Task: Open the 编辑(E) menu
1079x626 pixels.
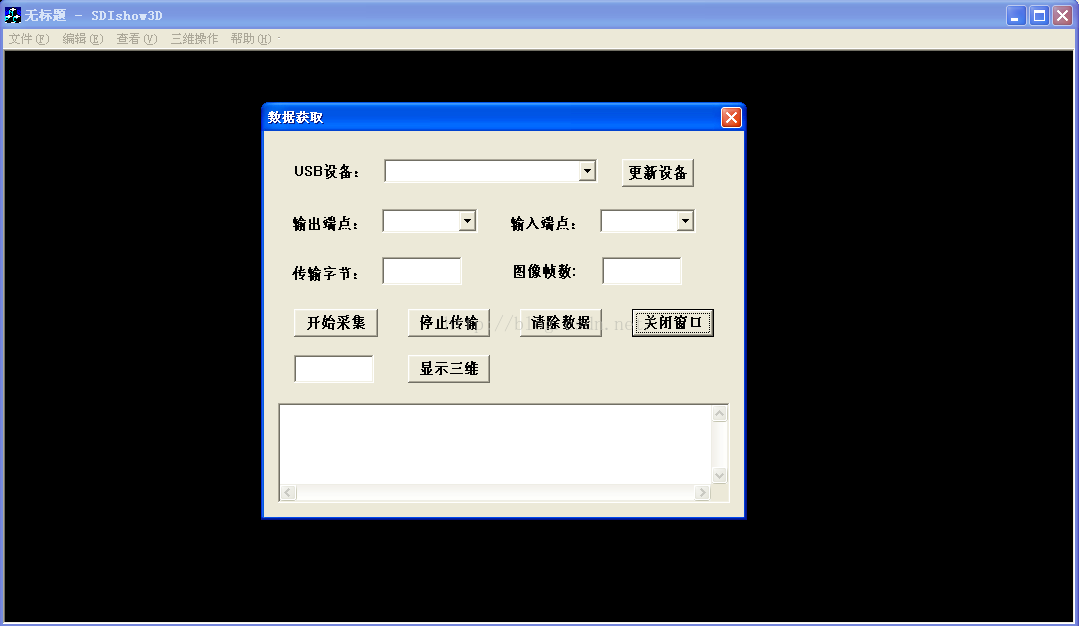Action: 83,39
